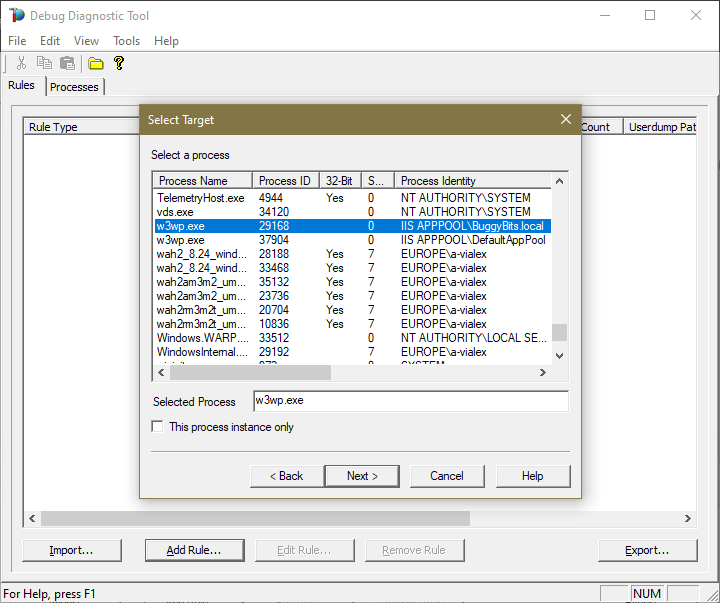Screen dimensions: 720x603
Task: Click process list scroll up arrow
Action: point(559,181)
